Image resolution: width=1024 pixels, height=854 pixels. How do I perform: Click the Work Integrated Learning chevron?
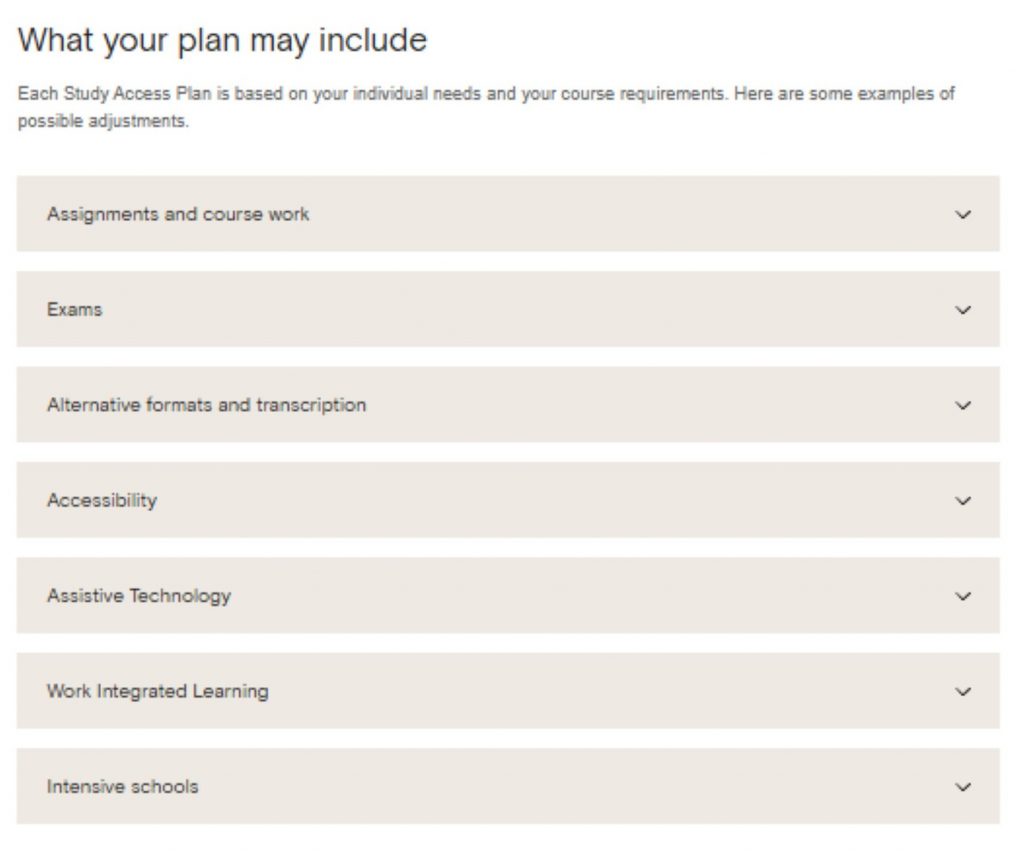[963, 691]
